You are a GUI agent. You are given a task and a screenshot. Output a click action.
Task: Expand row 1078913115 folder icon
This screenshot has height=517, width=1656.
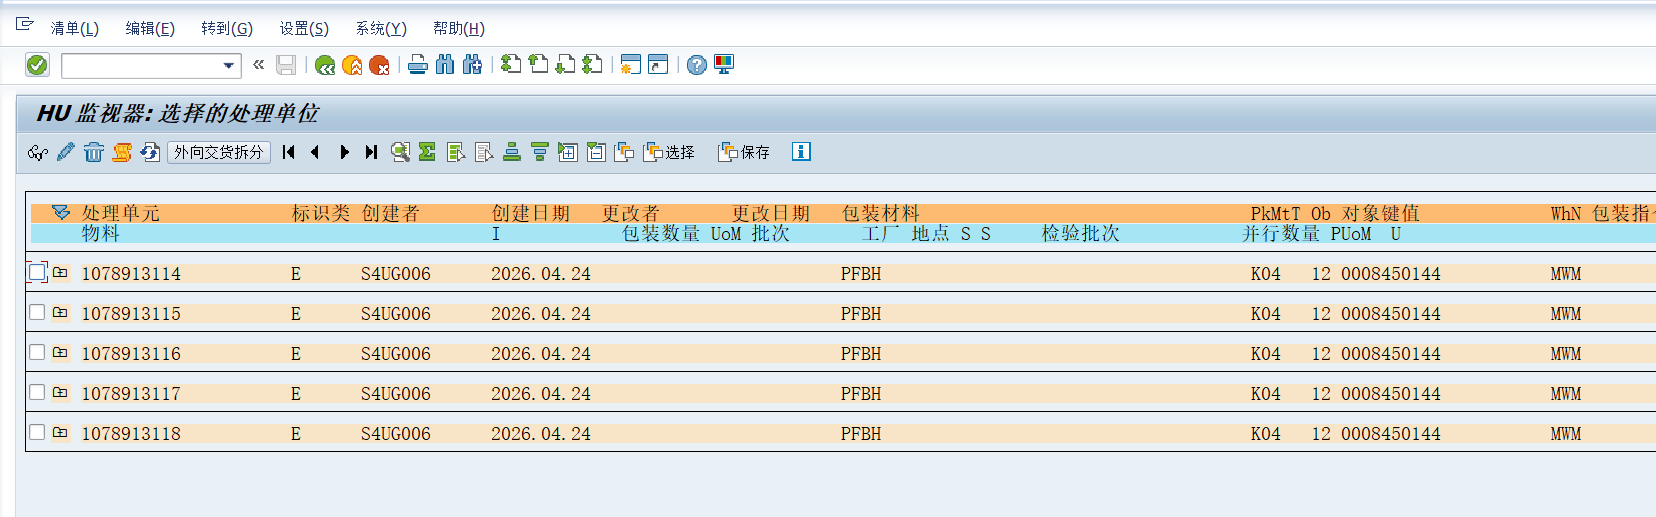(x=60, y=312)
